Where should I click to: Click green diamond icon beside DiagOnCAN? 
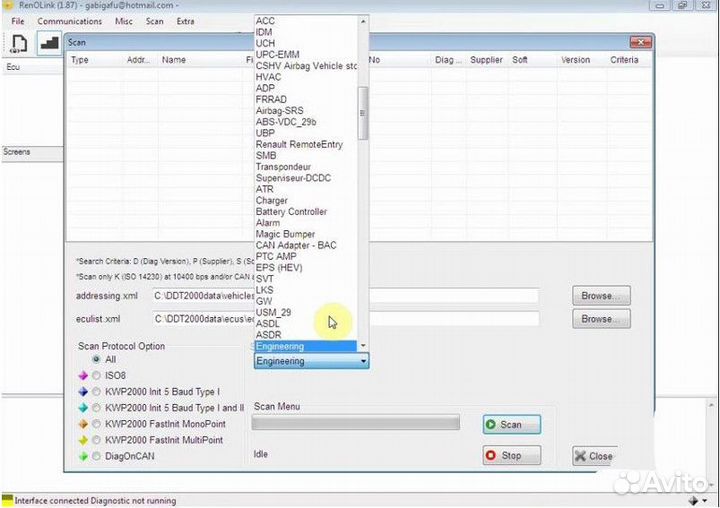(83, 456)
